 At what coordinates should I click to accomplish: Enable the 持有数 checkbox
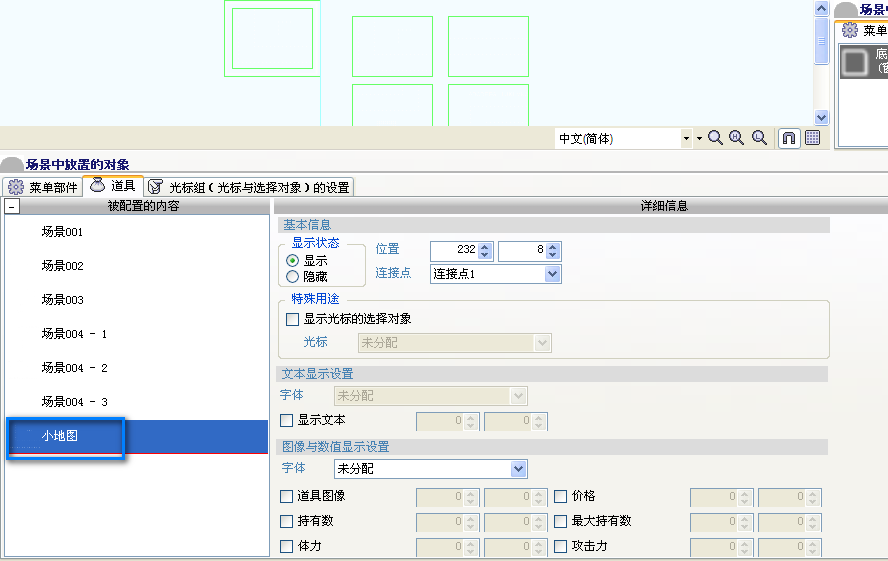tap(287, 521)
